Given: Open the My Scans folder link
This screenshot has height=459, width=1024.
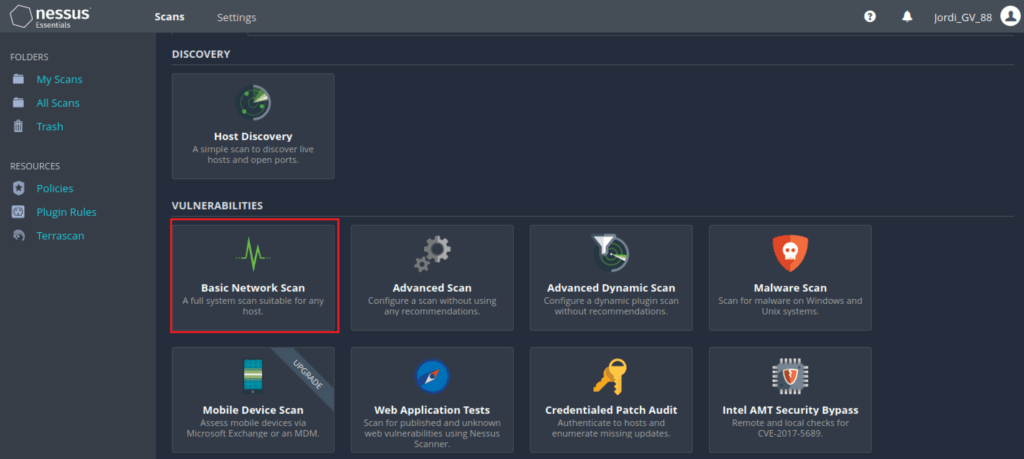Looking at the screenshot, I should coord(59,80).
